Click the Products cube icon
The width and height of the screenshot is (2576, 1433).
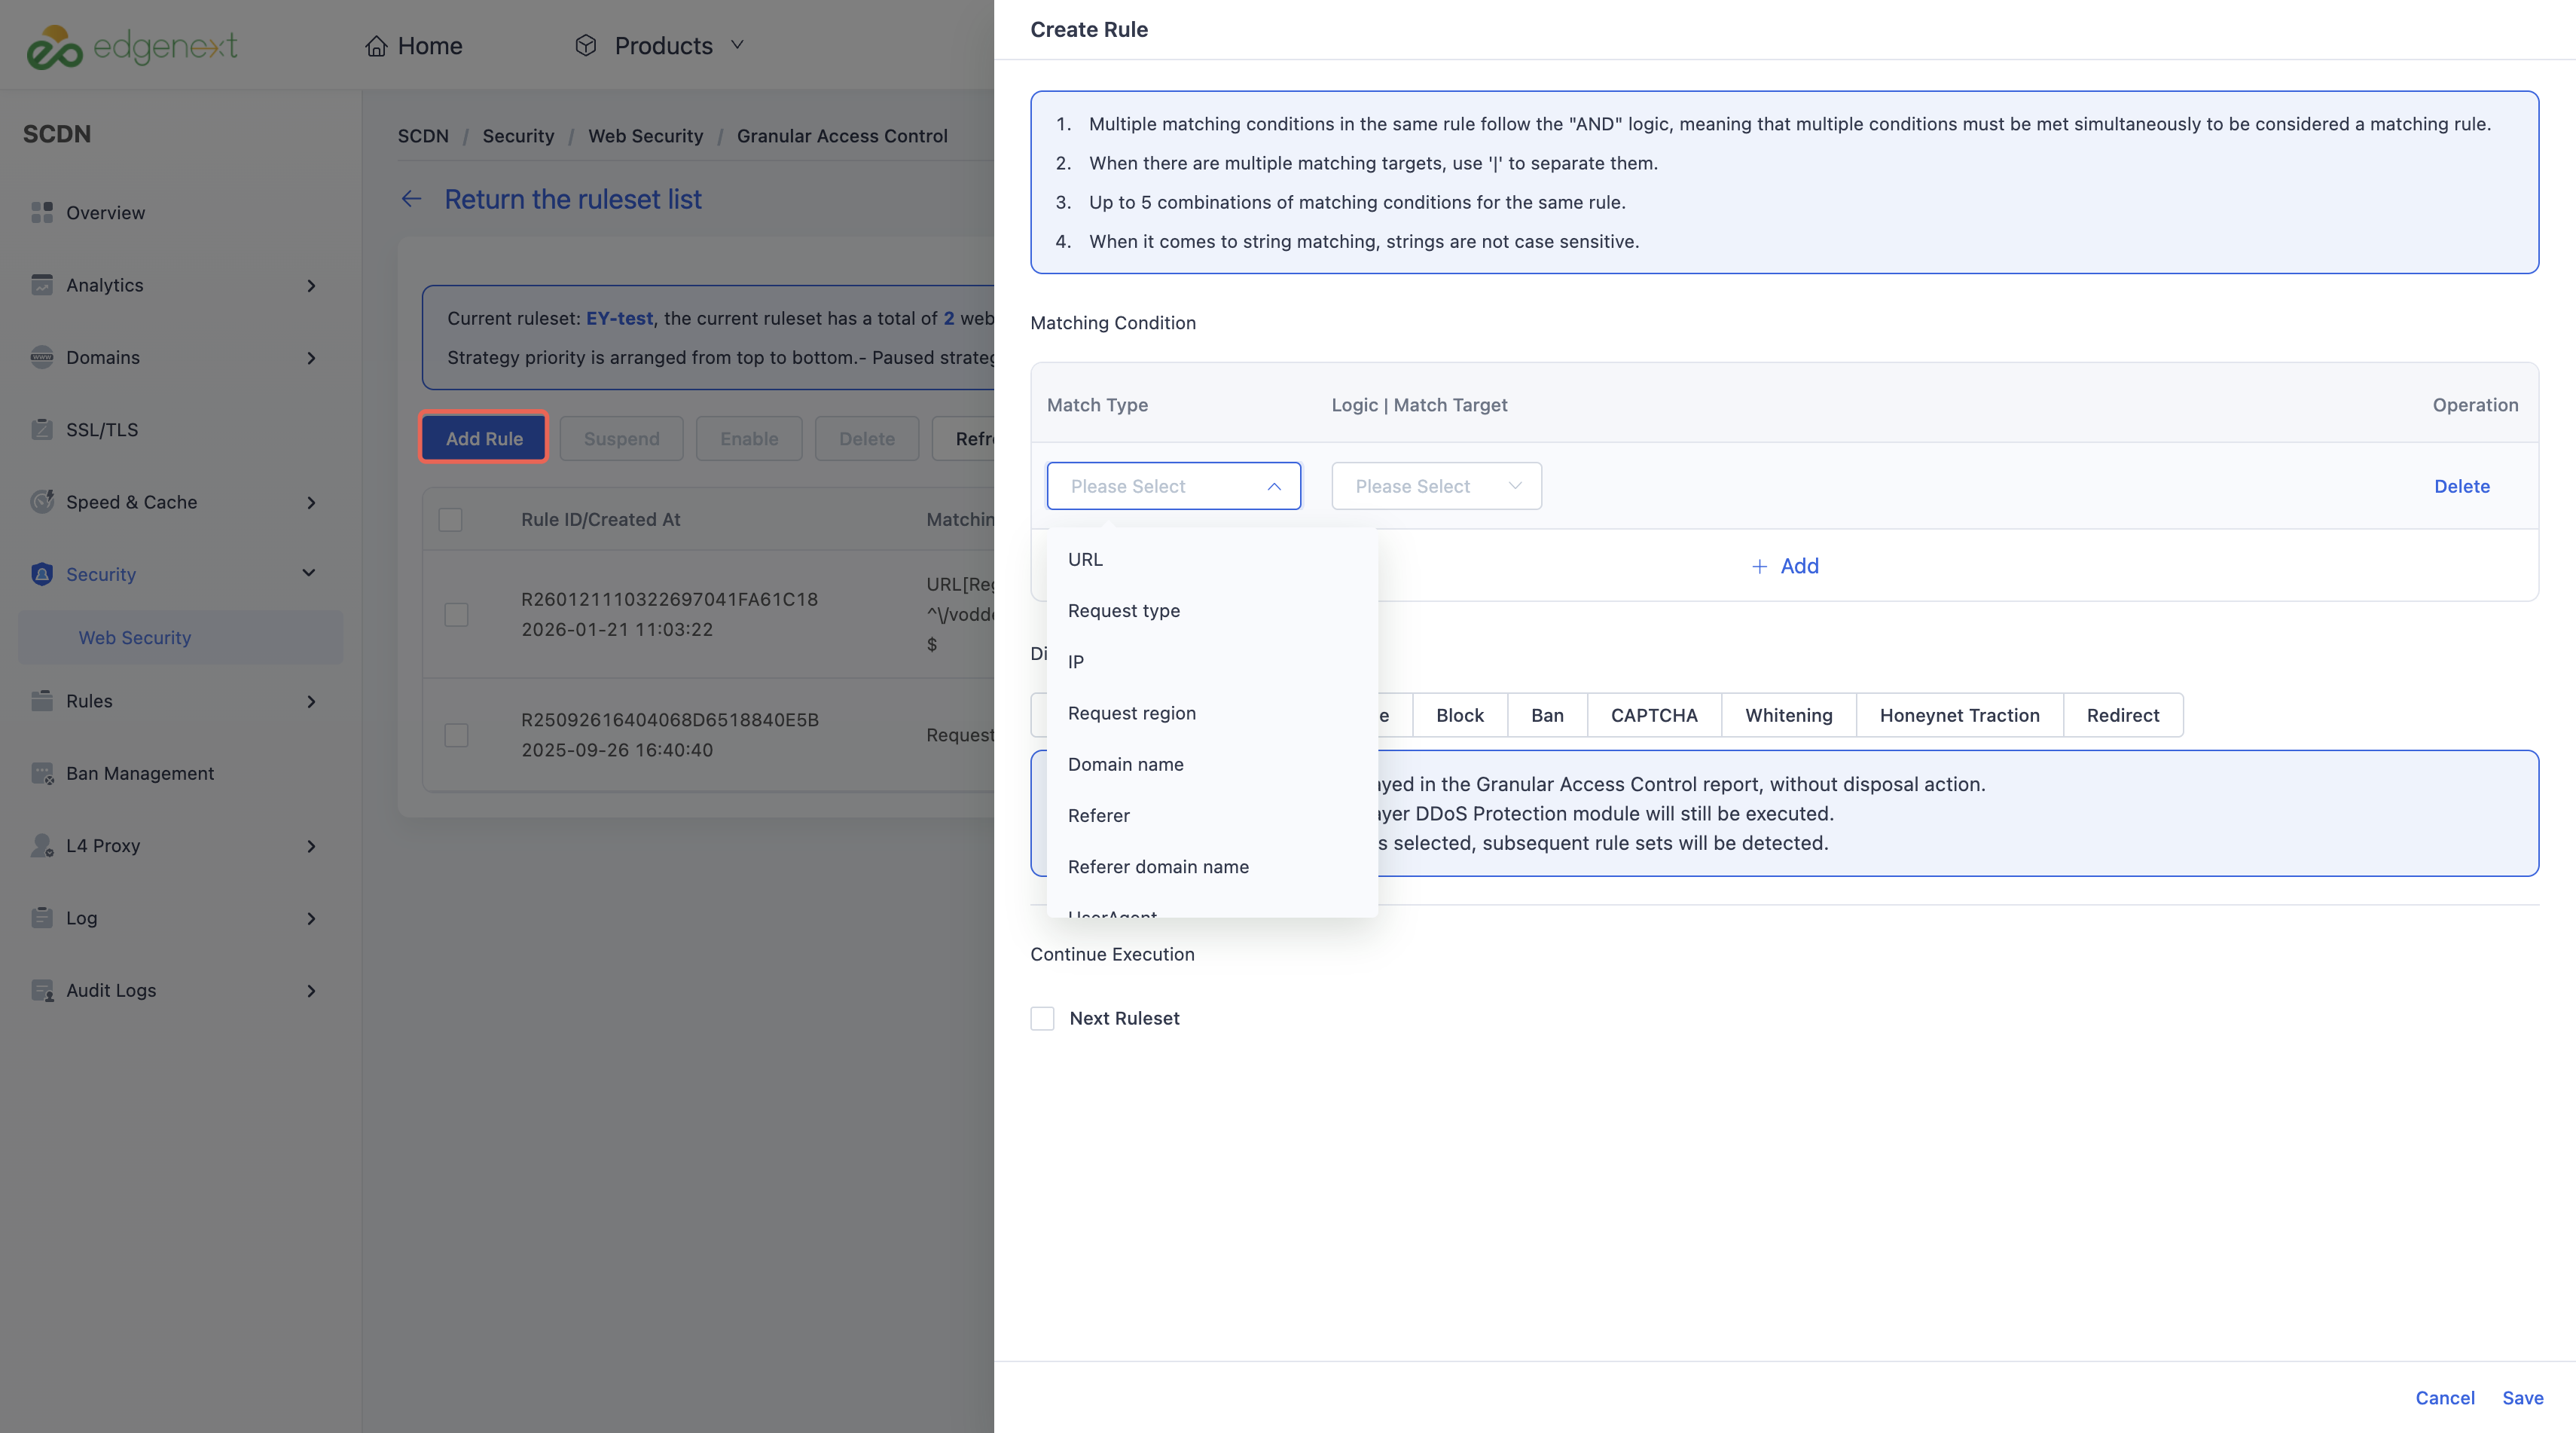(586, 45)
